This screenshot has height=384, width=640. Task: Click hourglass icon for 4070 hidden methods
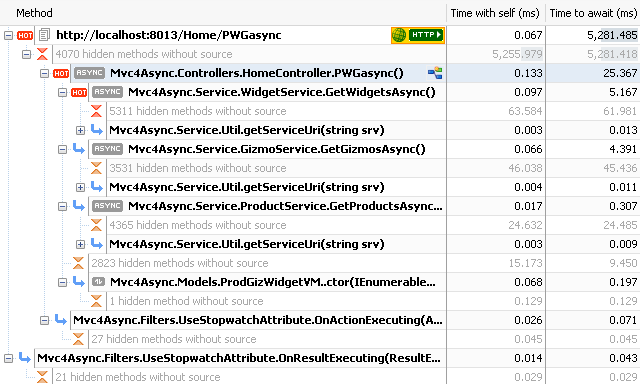42,54
